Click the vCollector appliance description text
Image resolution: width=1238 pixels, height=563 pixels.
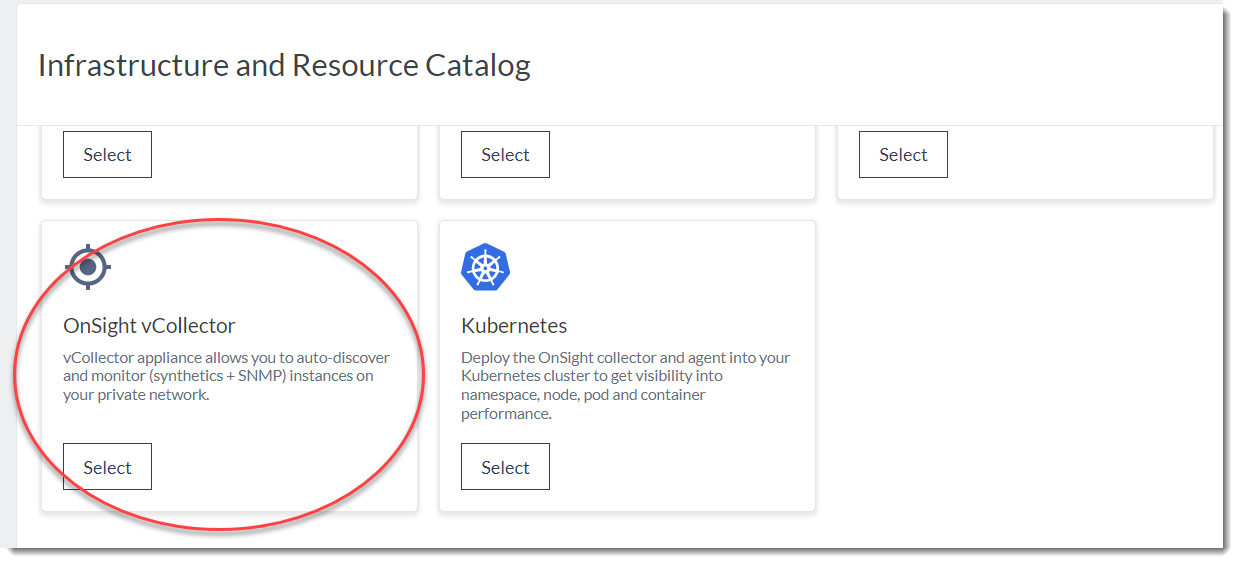pyautogui.click(x=226, y=376)
